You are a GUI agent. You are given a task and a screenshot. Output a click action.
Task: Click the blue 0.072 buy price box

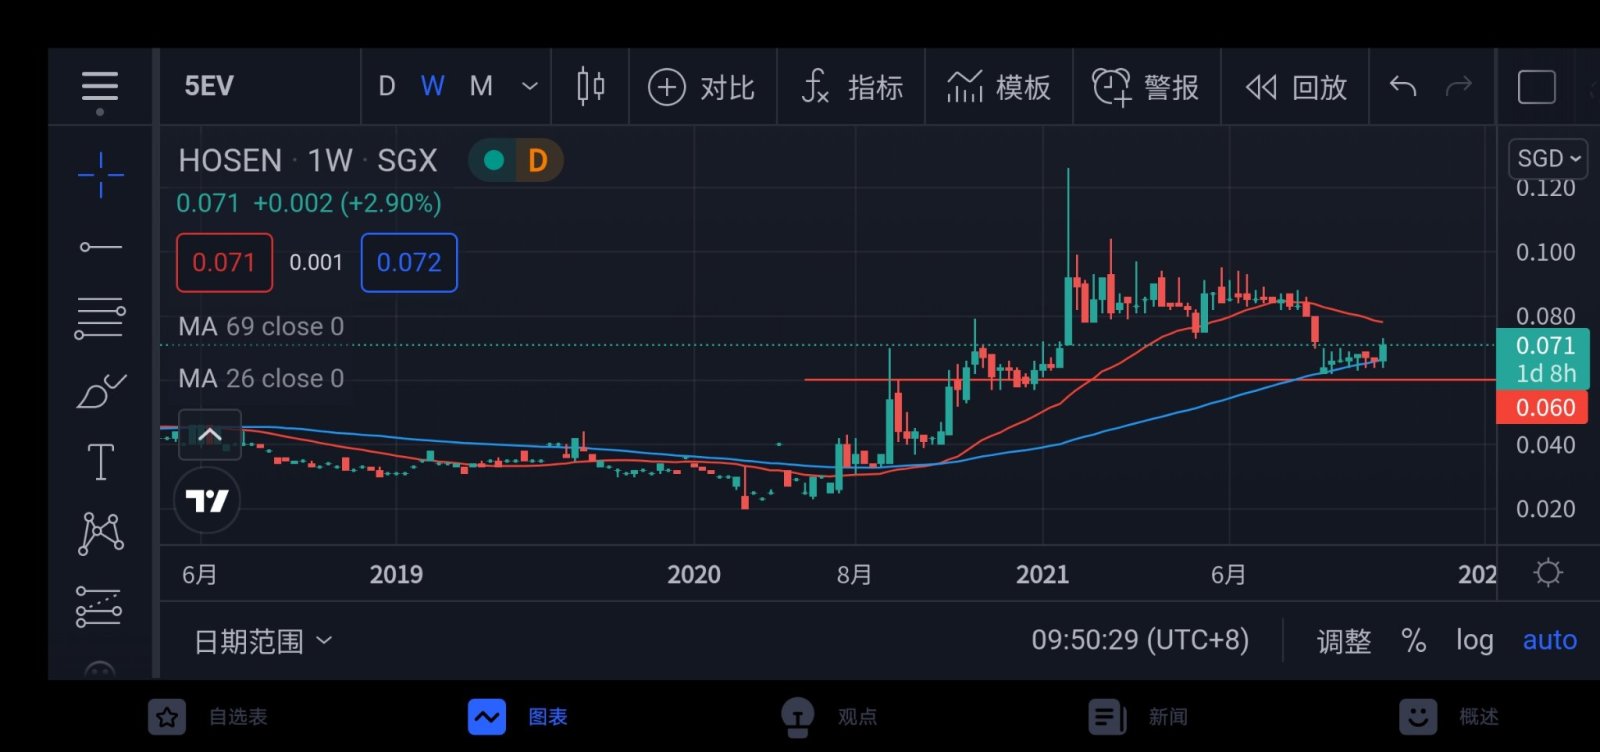pyautogui.click(x=409, y=263)
